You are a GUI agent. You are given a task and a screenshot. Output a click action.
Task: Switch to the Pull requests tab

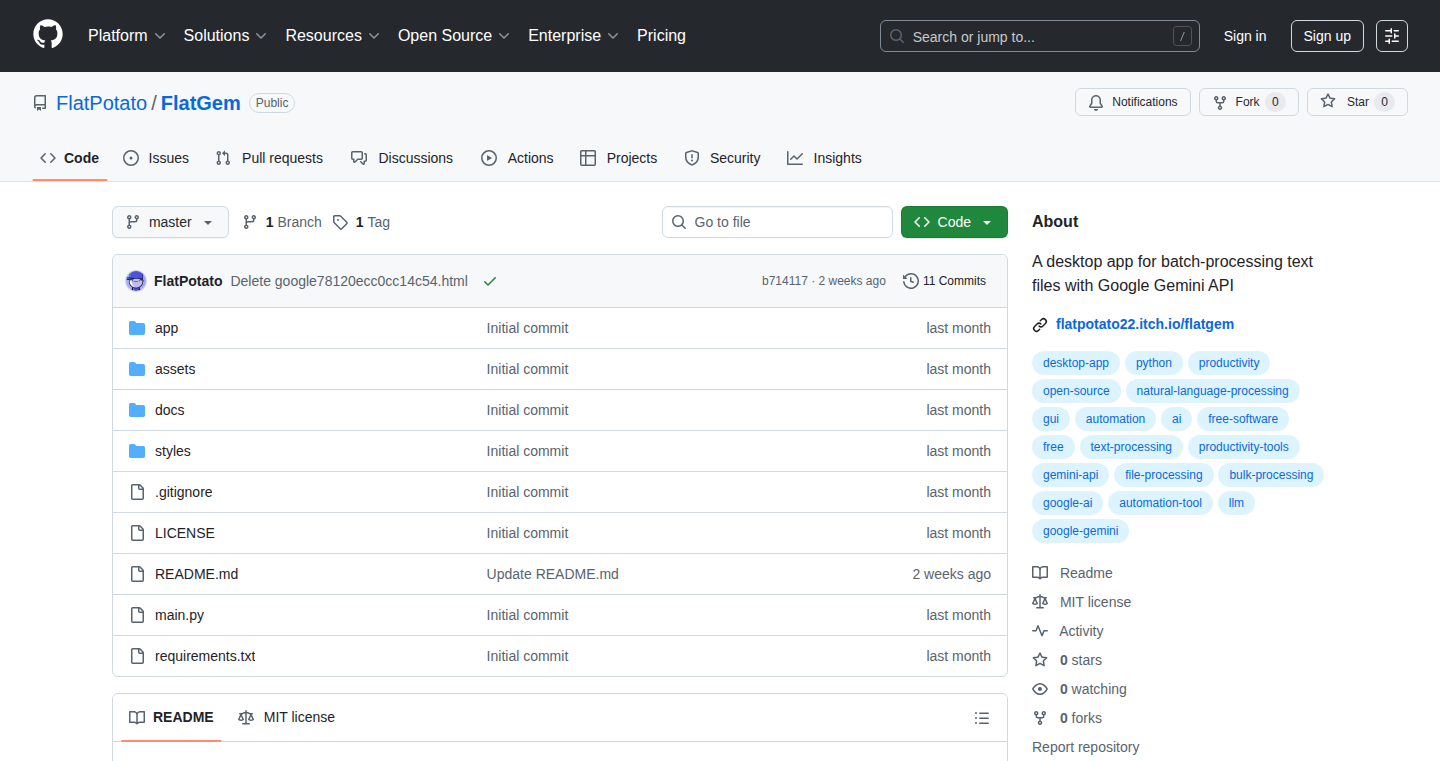(x=270, y=158)
